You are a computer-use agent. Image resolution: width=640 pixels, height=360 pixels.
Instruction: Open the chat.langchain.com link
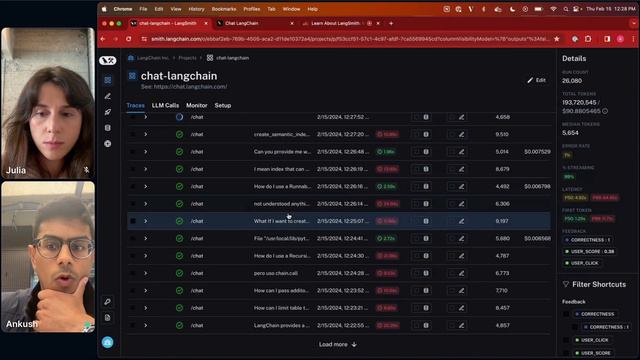(x=190, y=87)
